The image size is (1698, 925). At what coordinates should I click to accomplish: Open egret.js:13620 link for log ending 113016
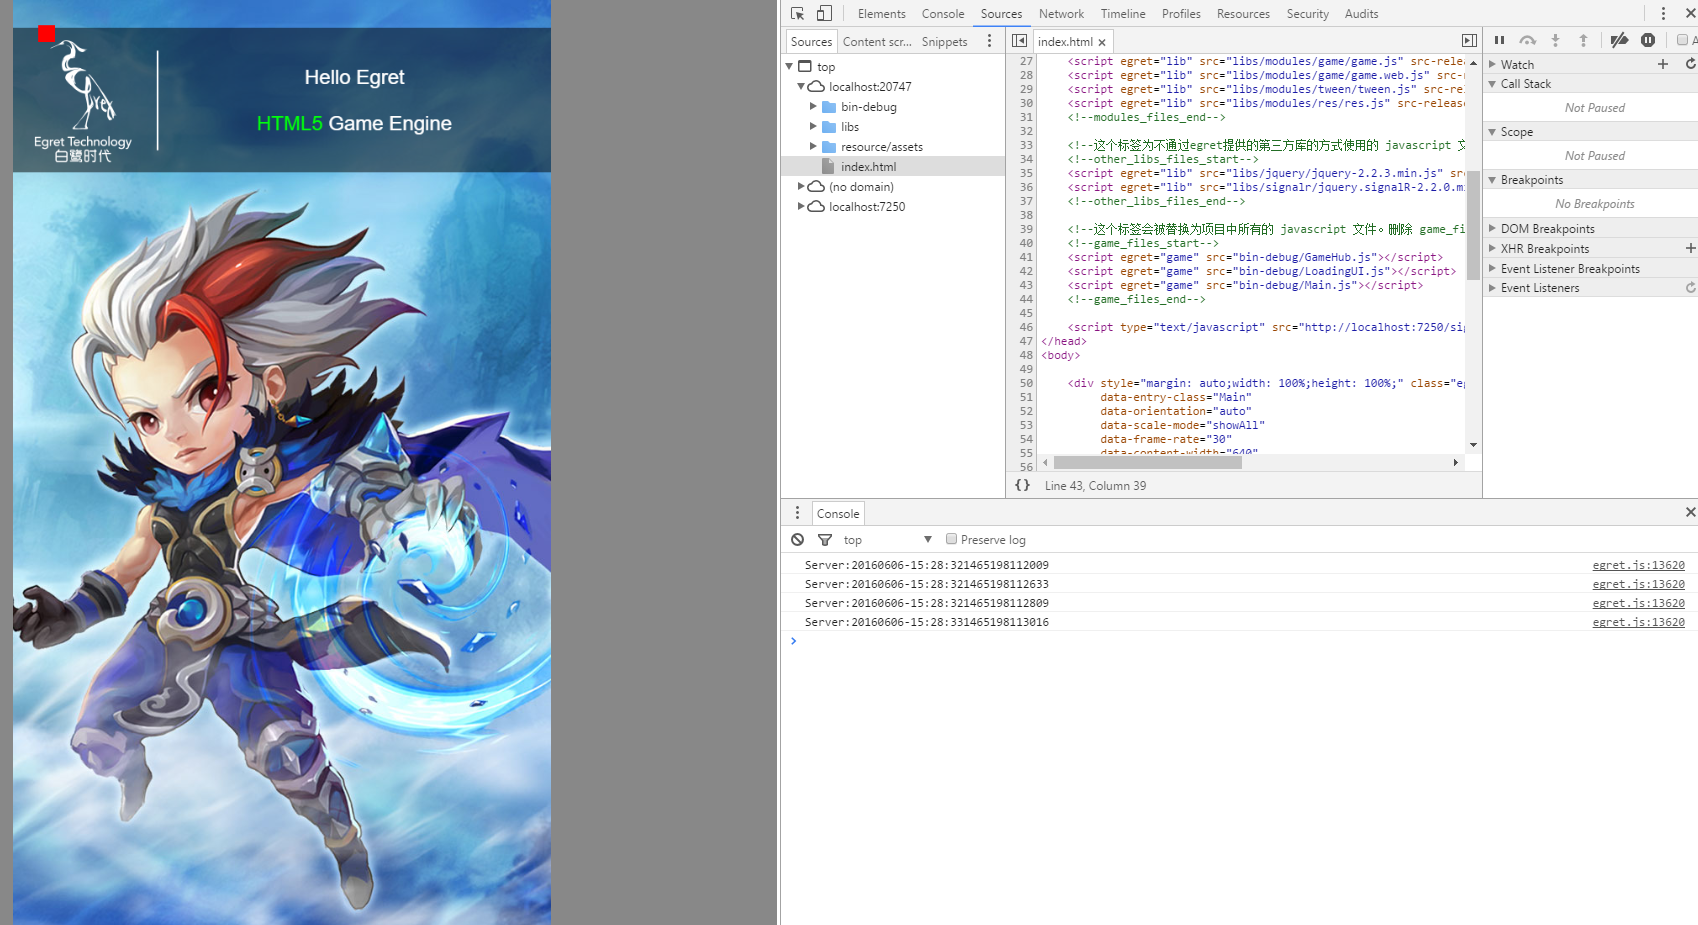click(x=1638, y=622)
